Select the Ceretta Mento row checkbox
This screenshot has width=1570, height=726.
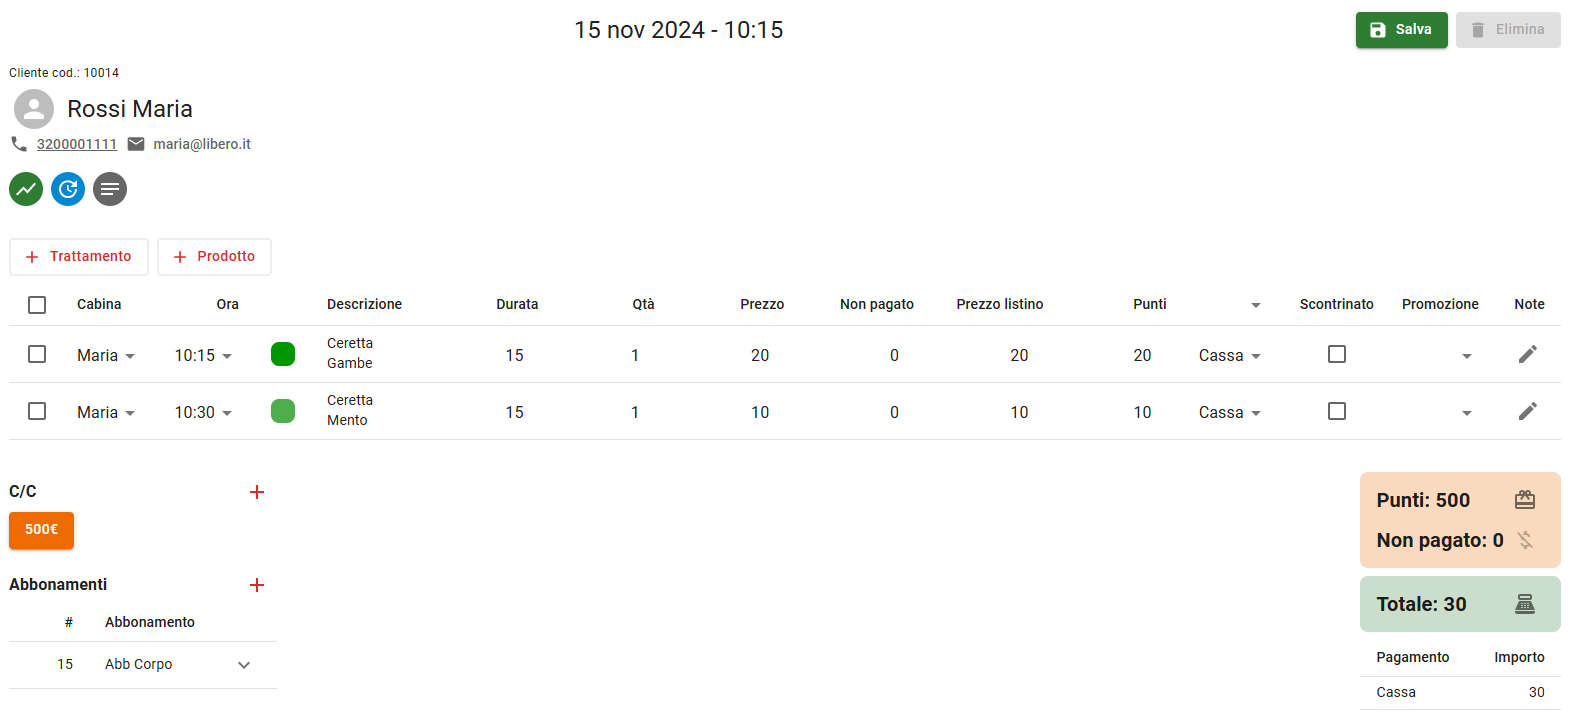click(x=37, y=411)
